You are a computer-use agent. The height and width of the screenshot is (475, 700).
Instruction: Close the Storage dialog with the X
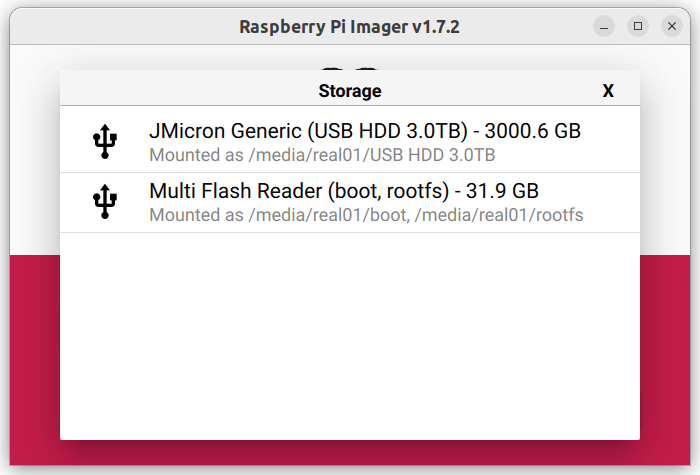(x=608, y=91)
